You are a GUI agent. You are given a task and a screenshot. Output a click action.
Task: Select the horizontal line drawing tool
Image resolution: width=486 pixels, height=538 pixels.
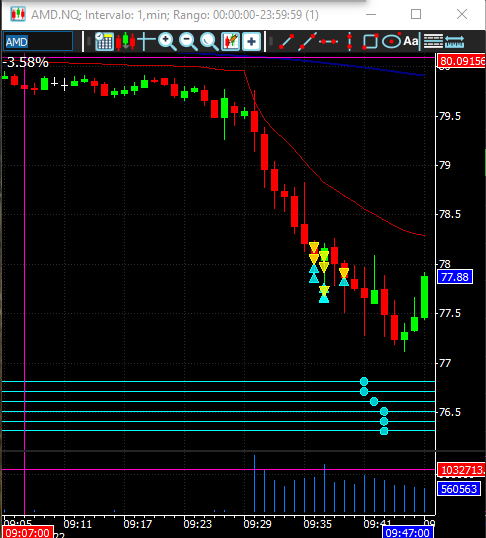(x=328, y=42)
